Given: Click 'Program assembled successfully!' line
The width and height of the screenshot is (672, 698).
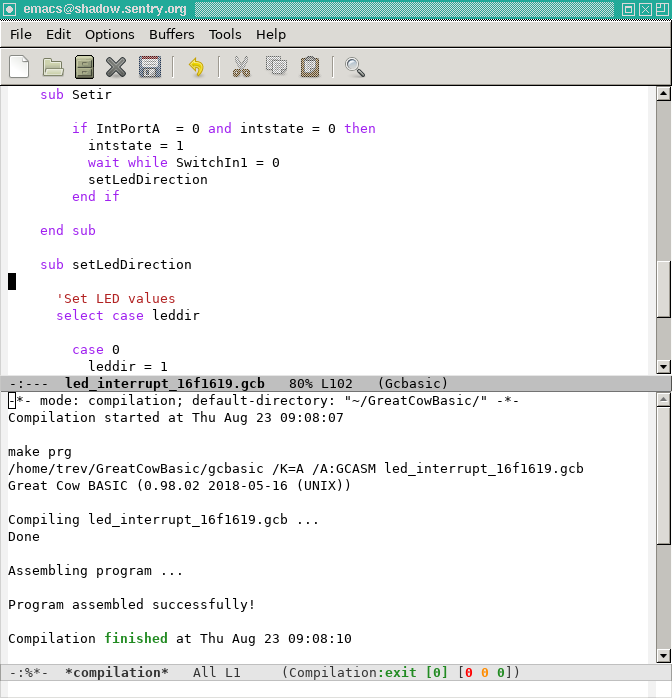Looking at the screenshot, I should click(x=131, y=604).
